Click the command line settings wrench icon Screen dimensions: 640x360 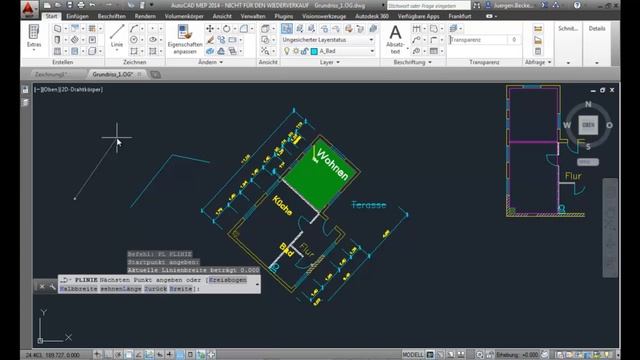click(52, 287)
